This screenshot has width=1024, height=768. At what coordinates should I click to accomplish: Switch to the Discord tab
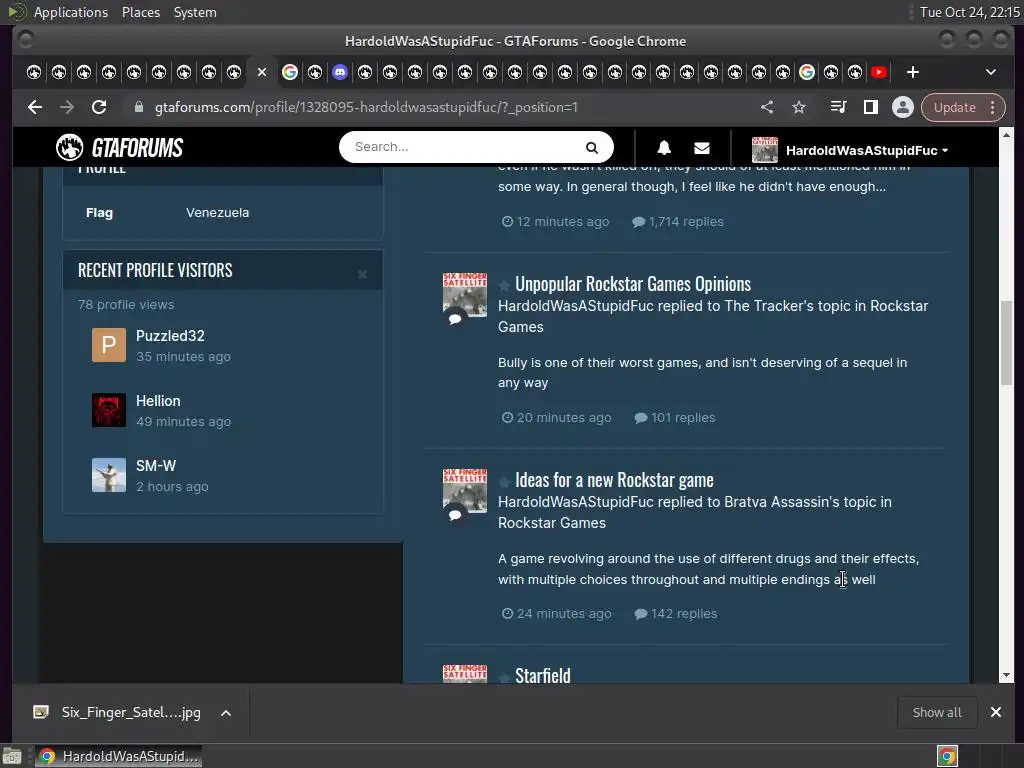point(340,72)
